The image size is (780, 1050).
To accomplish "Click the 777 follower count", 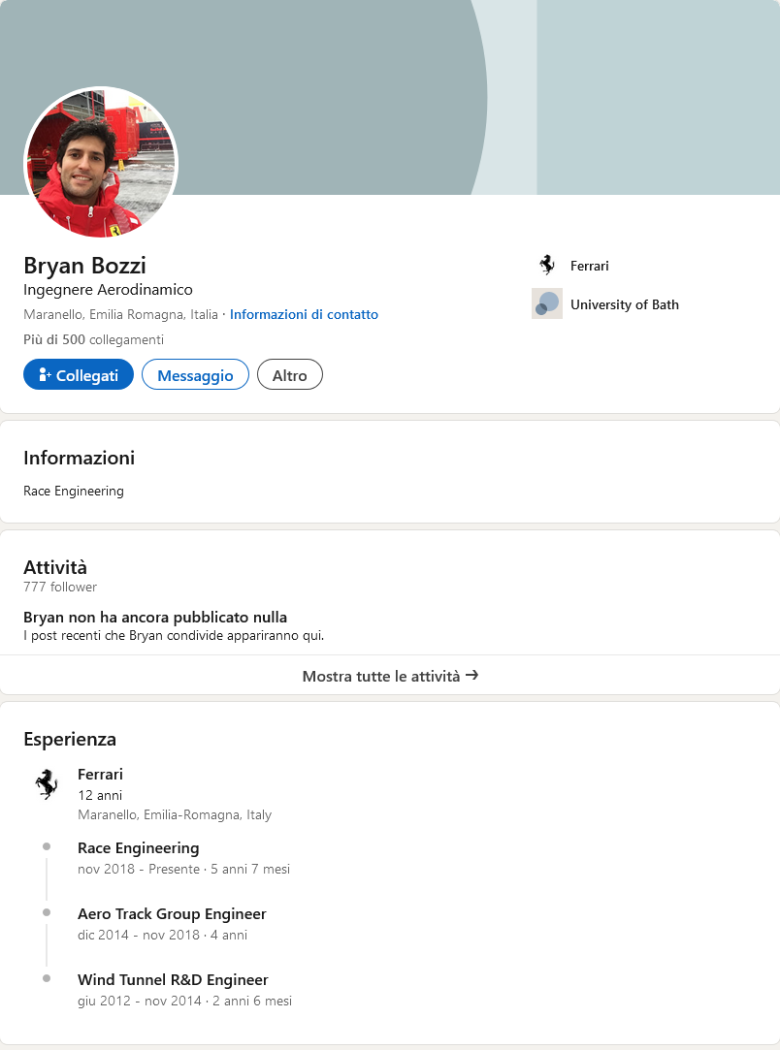I will point(60,587).
